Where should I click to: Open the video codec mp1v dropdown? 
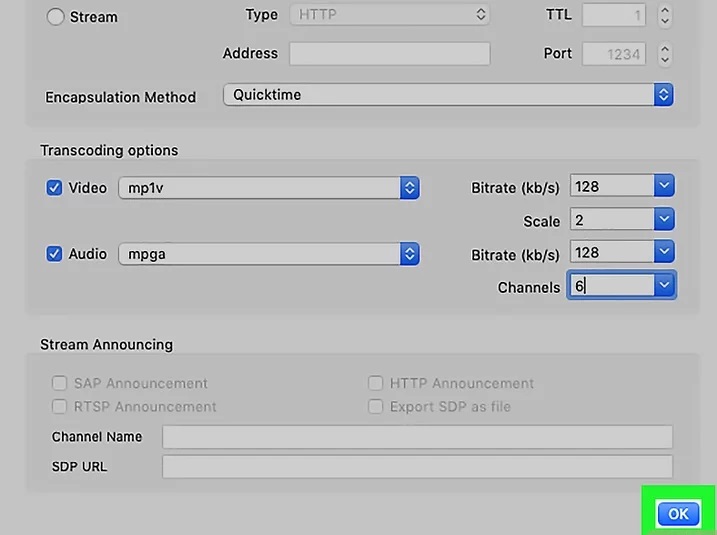click(x=268, y=188)
